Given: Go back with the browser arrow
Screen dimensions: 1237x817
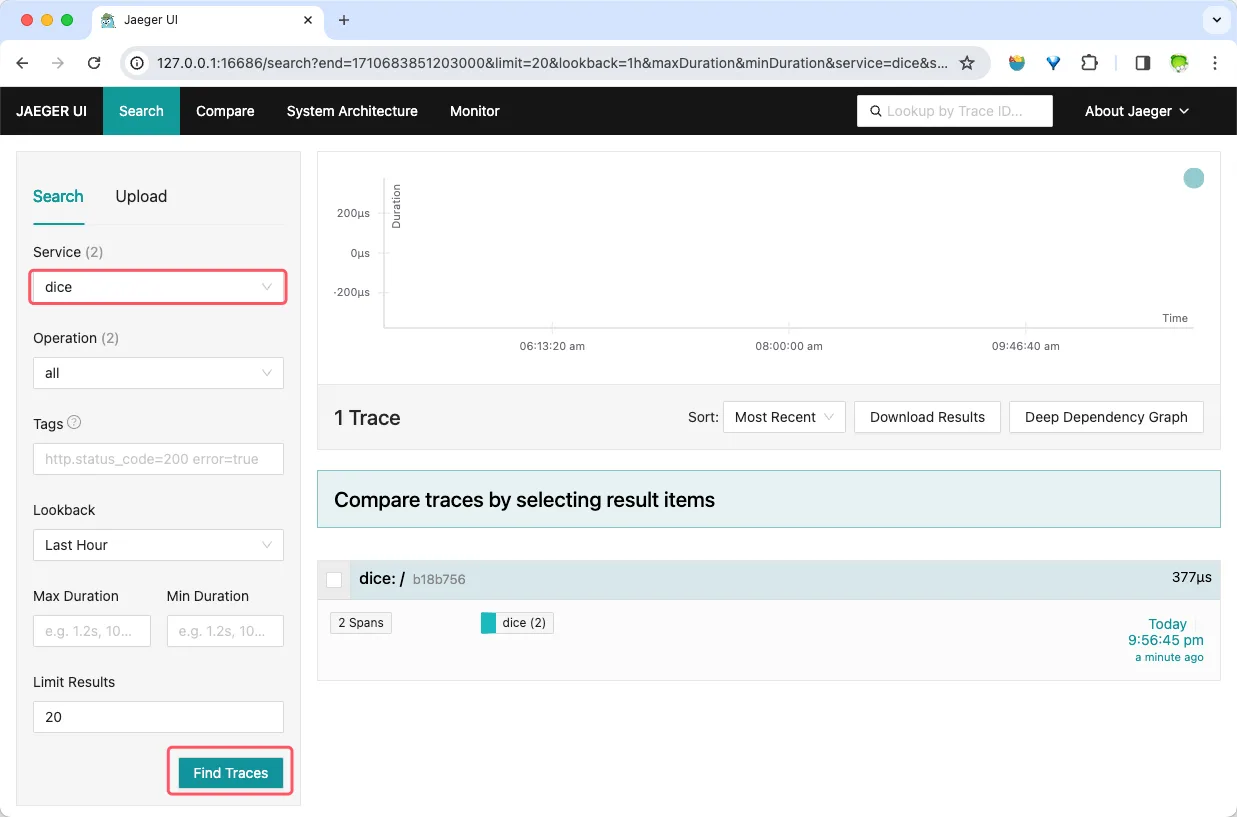Looking at the screenshot, I should coord(23,63).
